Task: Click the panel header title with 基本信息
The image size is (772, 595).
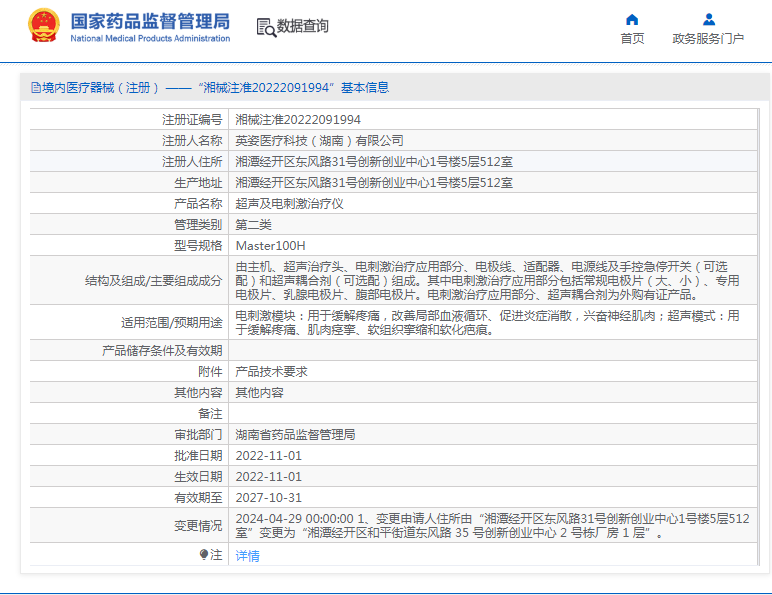Action: [x=216, y=88]
